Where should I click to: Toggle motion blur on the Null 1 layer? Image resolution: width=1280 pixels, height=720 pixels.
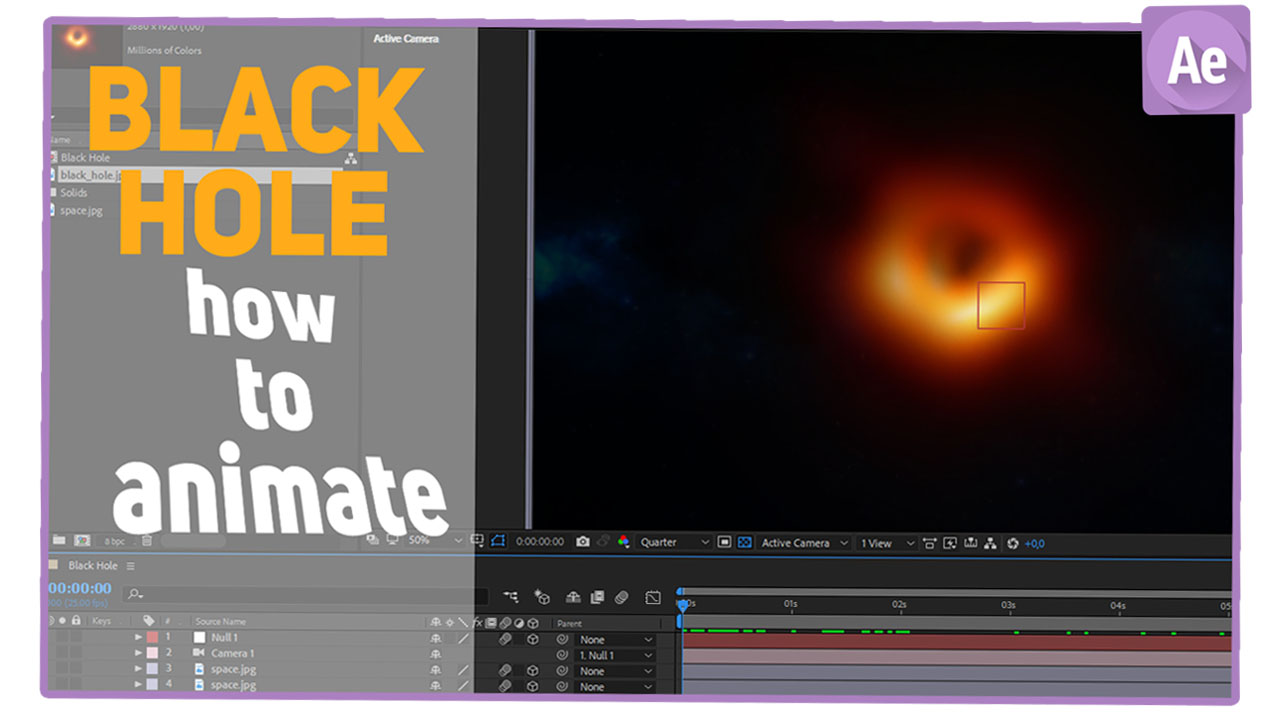click(505, 639)
